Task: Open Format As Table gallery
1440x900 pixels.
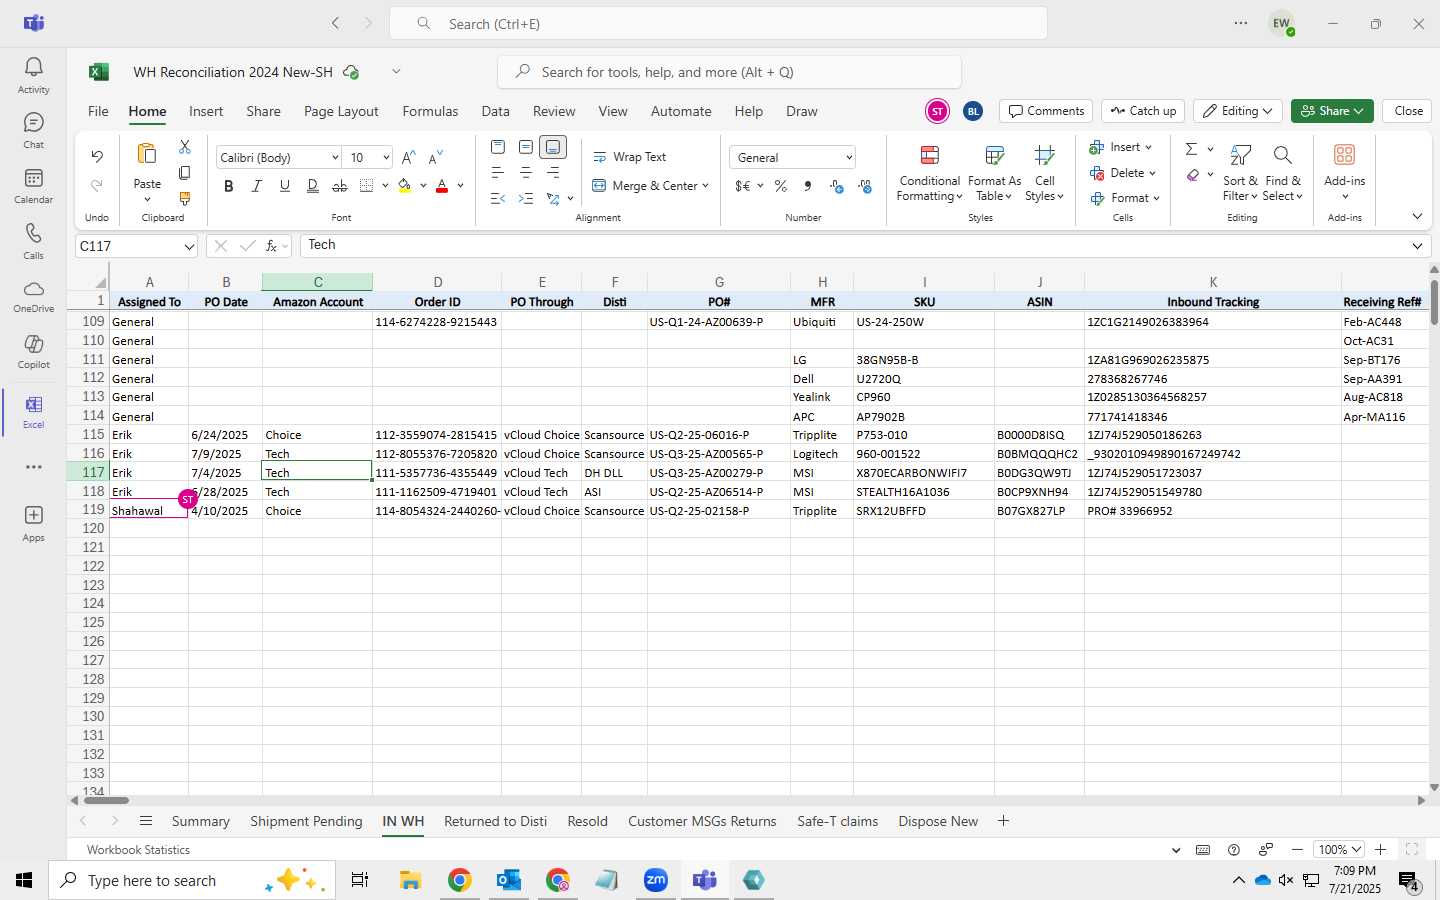Action: (x=994, y=172)
